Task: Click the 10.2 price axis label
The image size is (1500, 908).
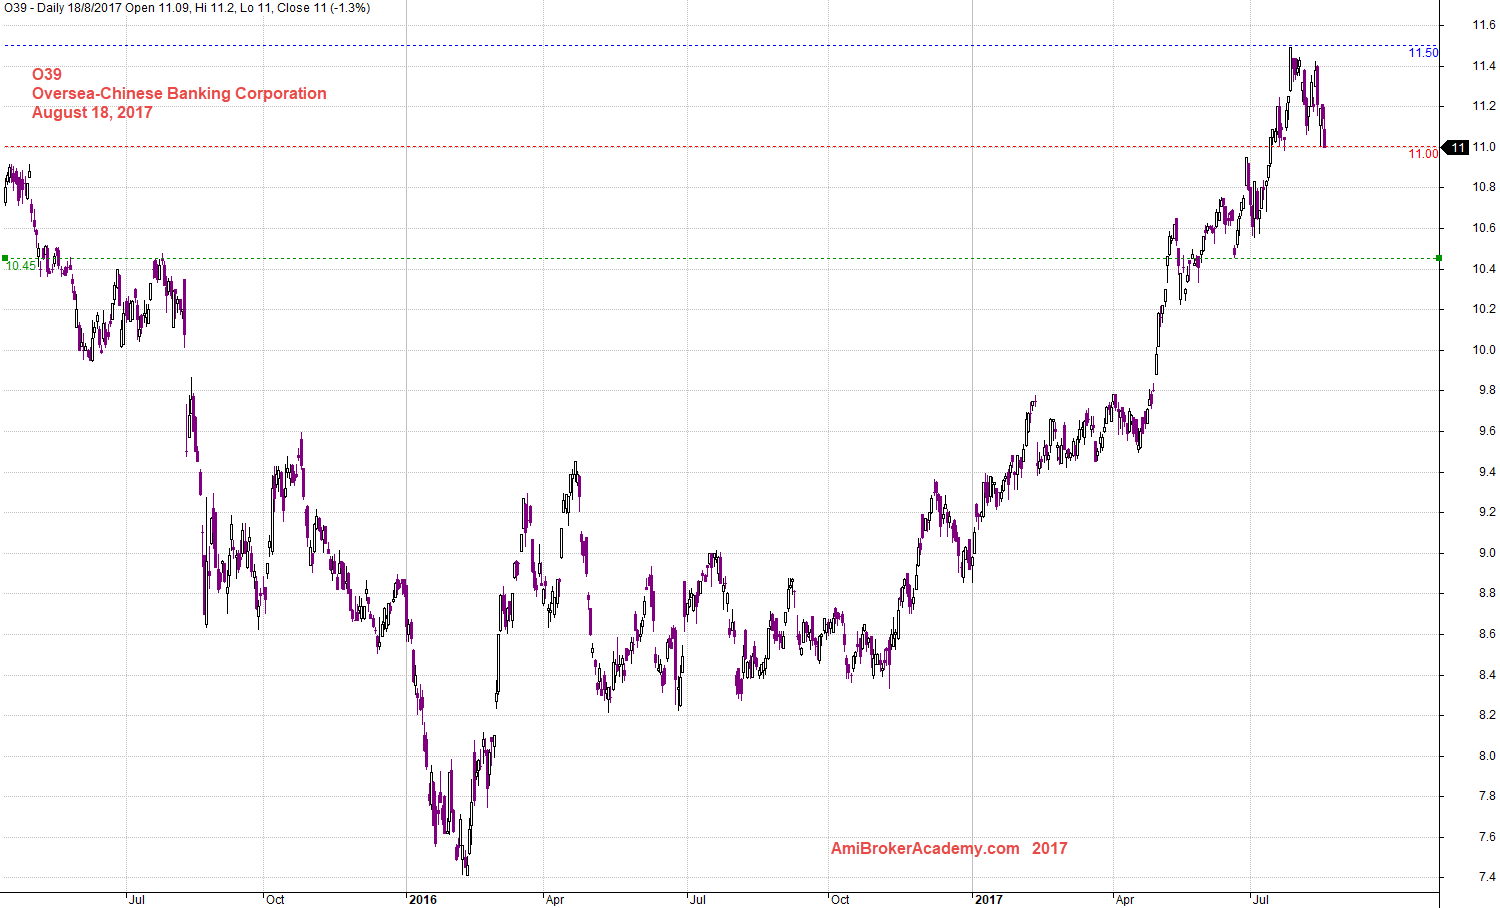Action: [1483, 309]
